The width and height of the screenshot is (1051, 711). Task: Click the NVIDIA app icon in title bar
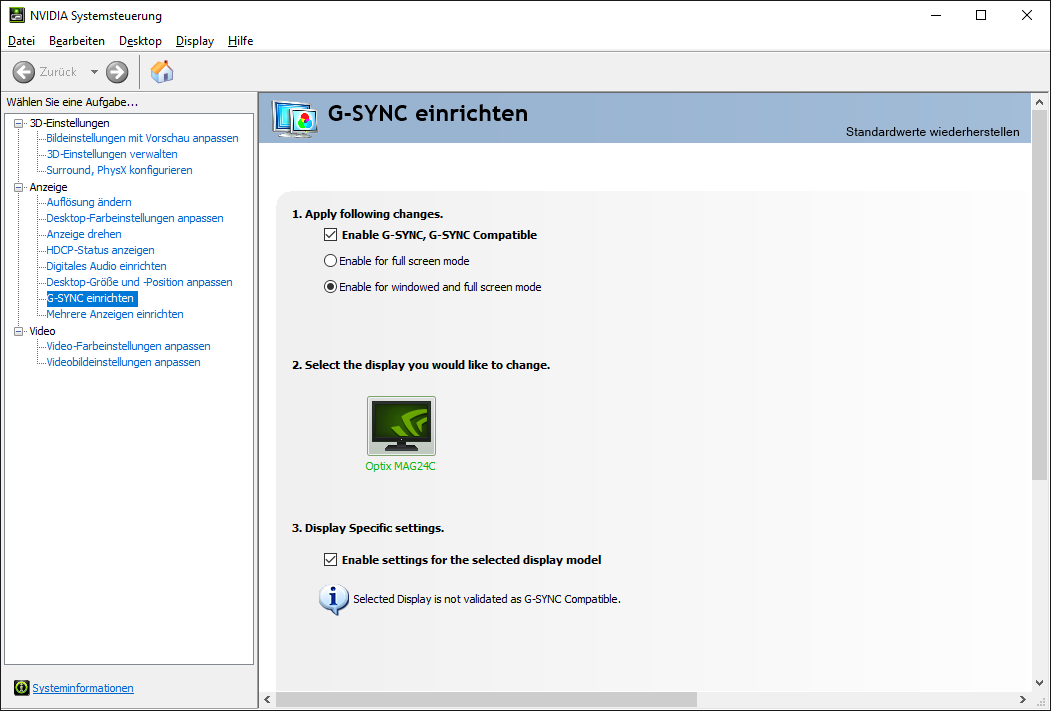click(17, 15)
